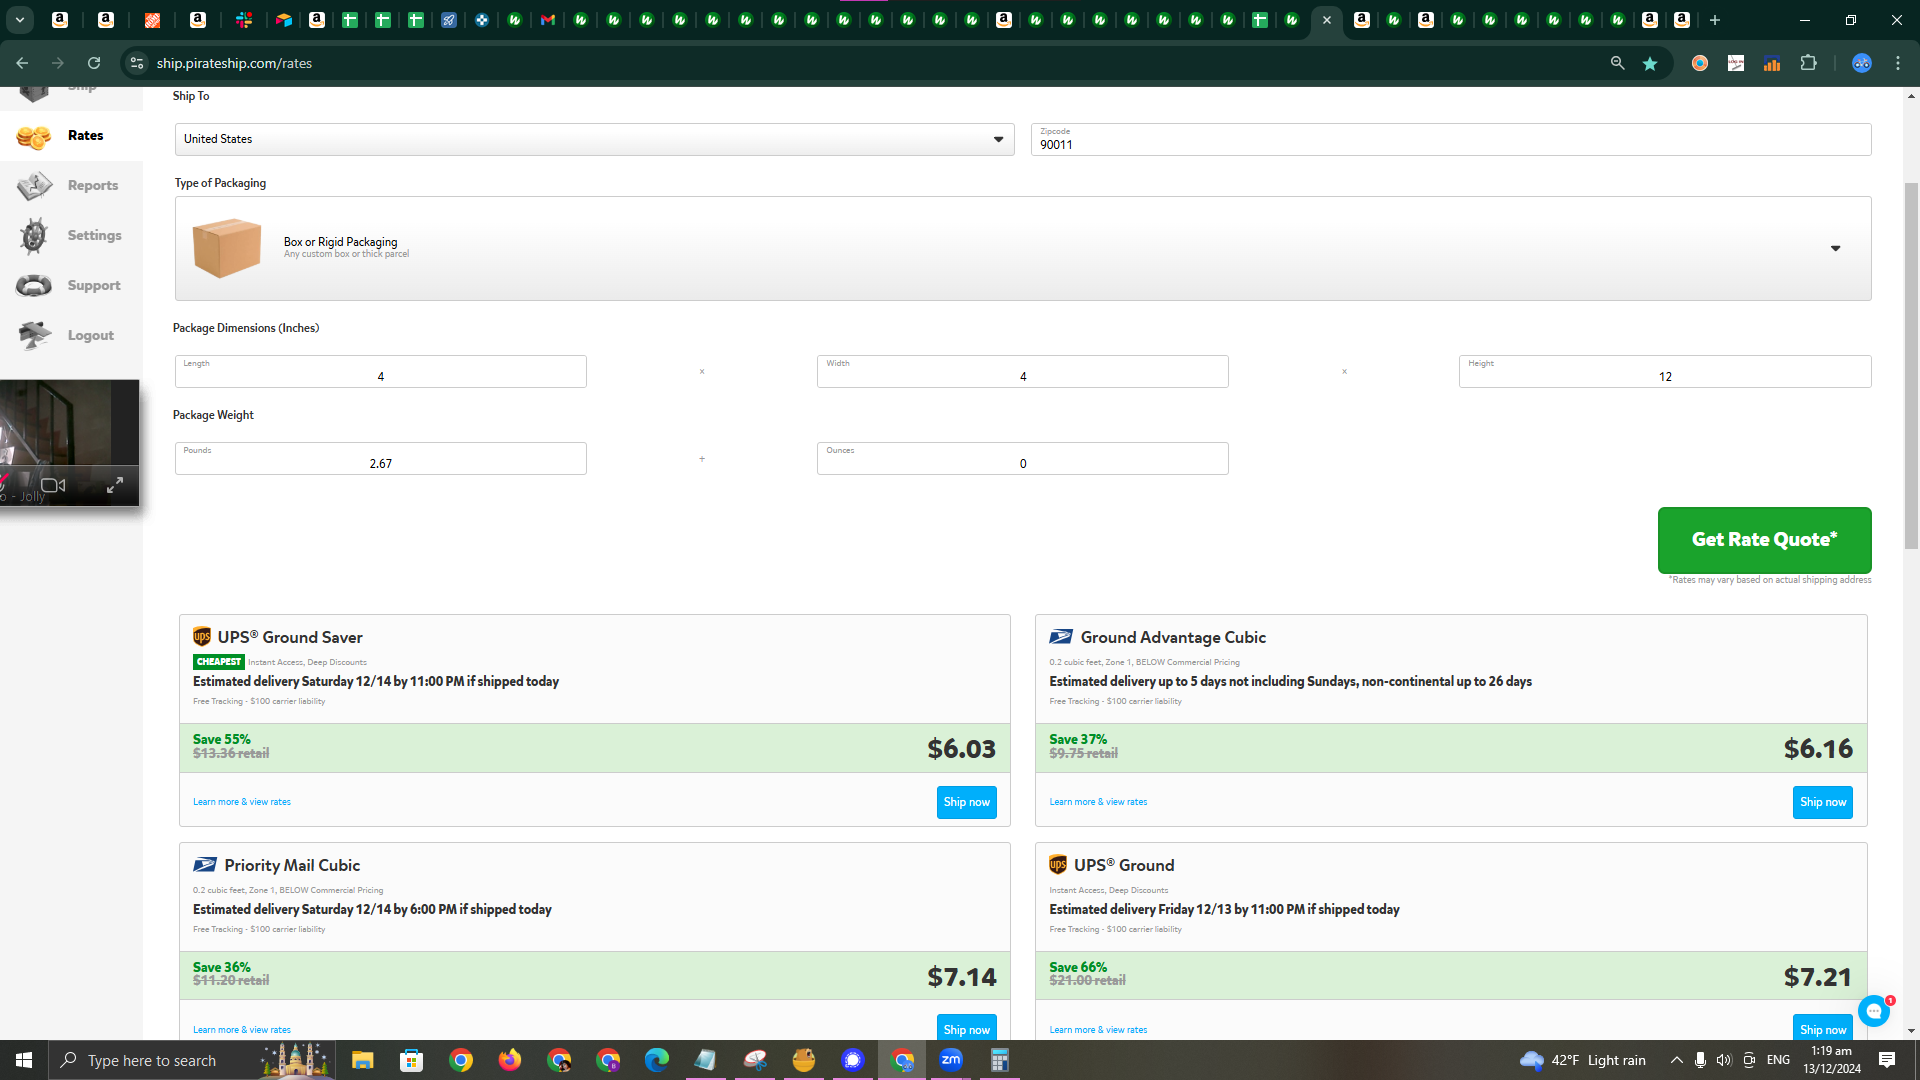Close the current Pirate Ship tab
The width and height of the screenshot is (1920, 1080).
1327,20
